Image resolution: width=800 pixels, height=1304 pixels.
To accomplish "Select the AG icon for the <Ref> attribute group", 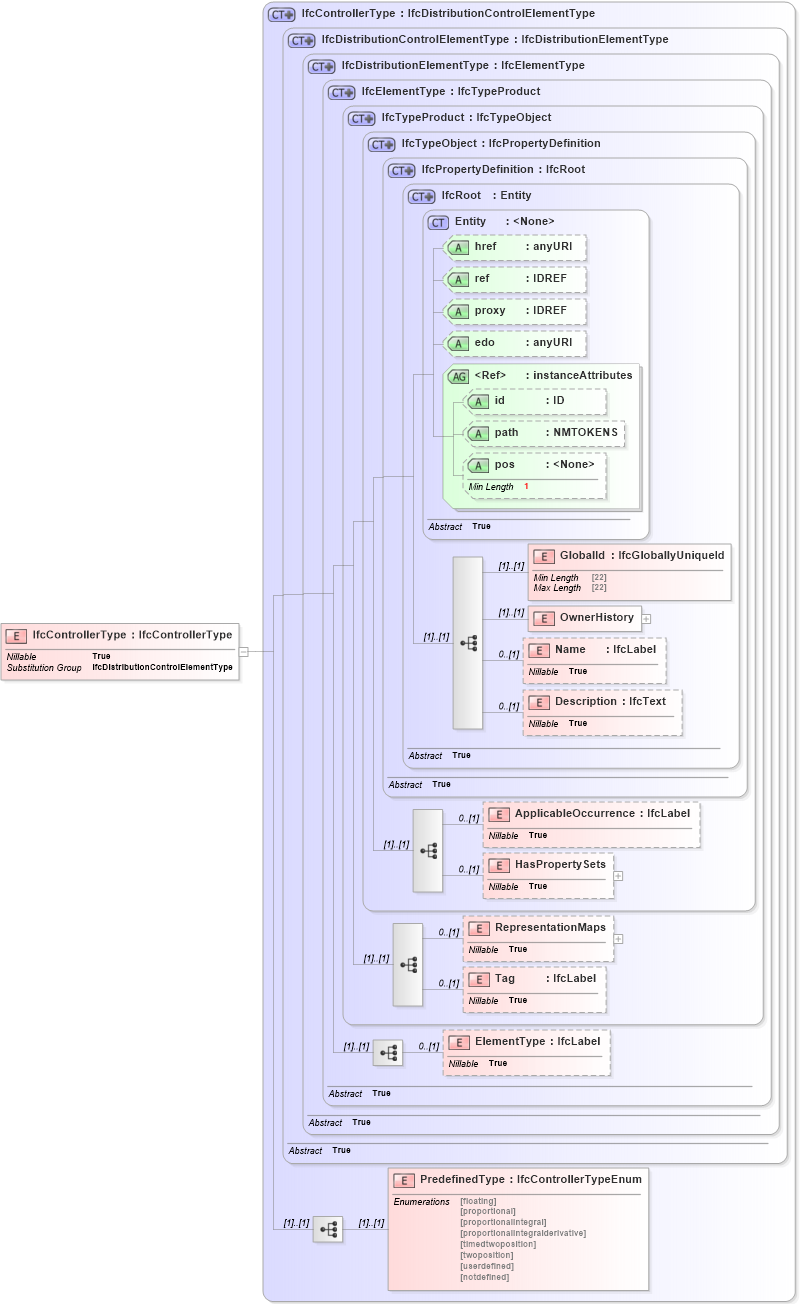I will point(460,375).
